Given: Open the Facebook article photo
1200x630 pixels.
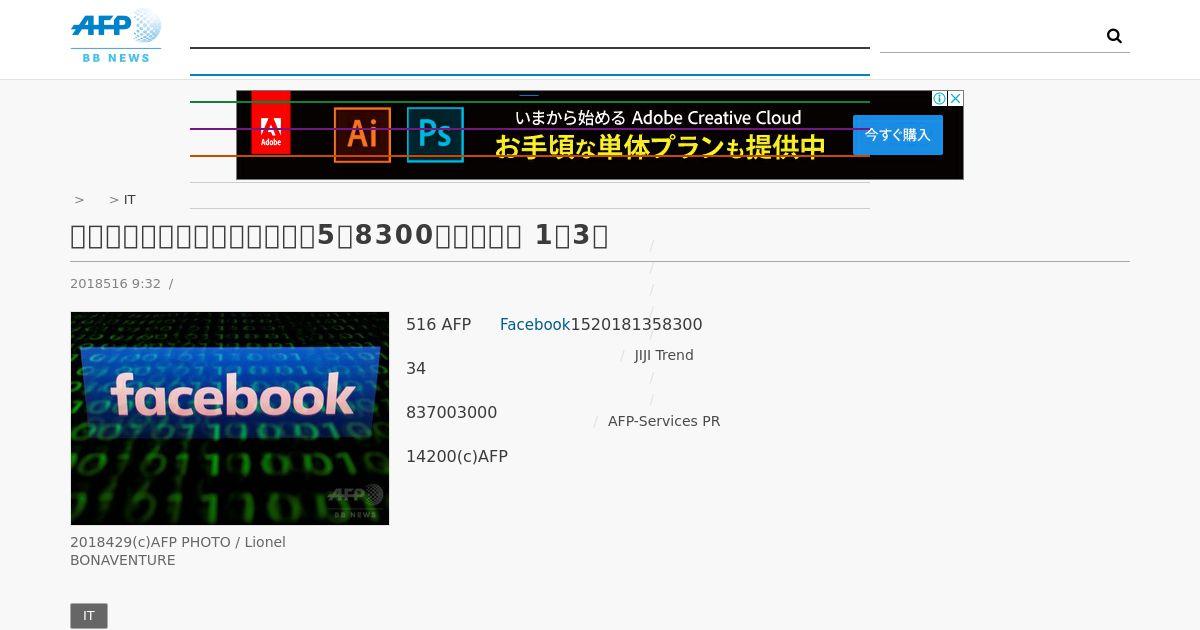Looking at the screenshot, I should point(230,418).
